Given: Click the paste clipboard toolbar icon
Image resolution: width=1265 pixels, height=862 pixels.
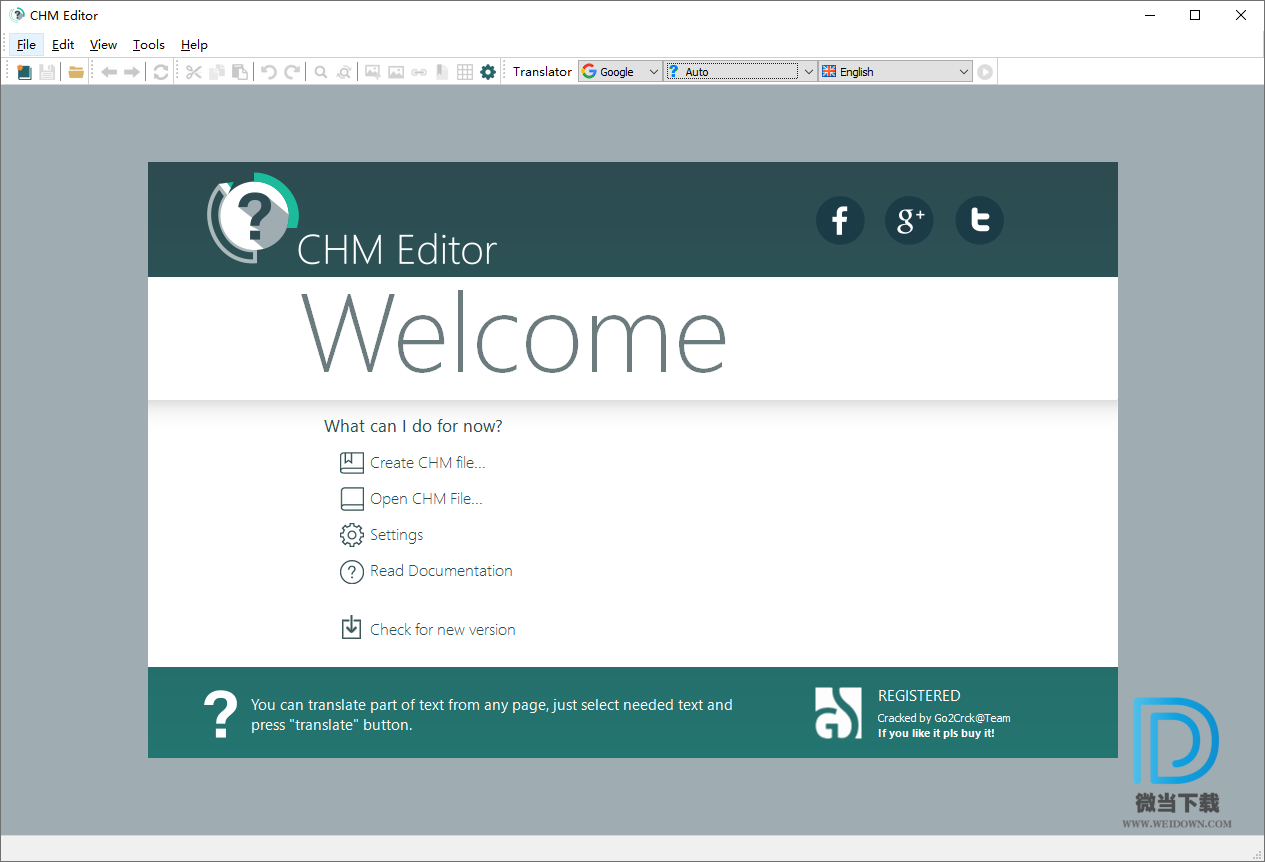Looking at the screenshot, I should [240, 72].
